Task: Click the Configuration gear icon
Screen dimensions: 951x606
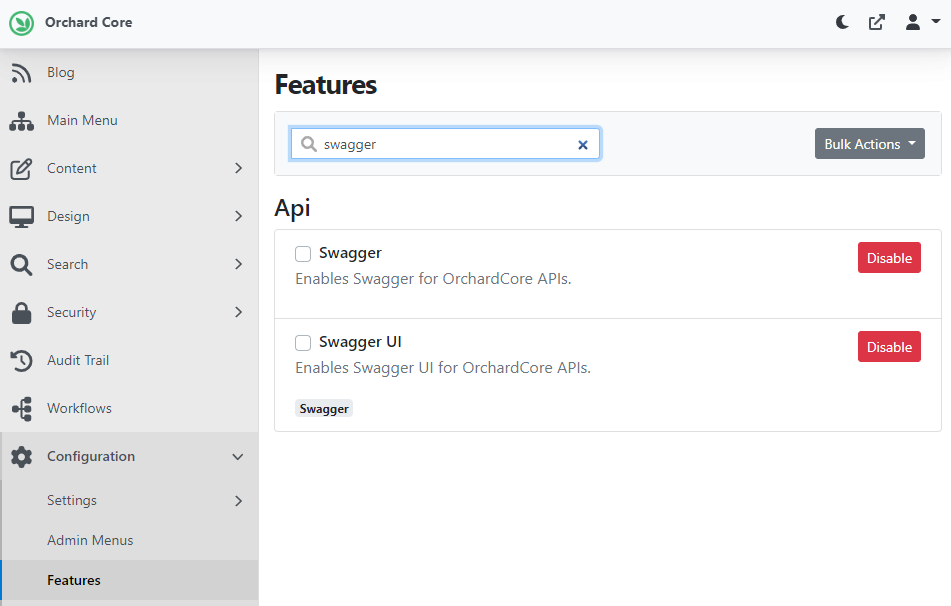Action: click(21, 456)
